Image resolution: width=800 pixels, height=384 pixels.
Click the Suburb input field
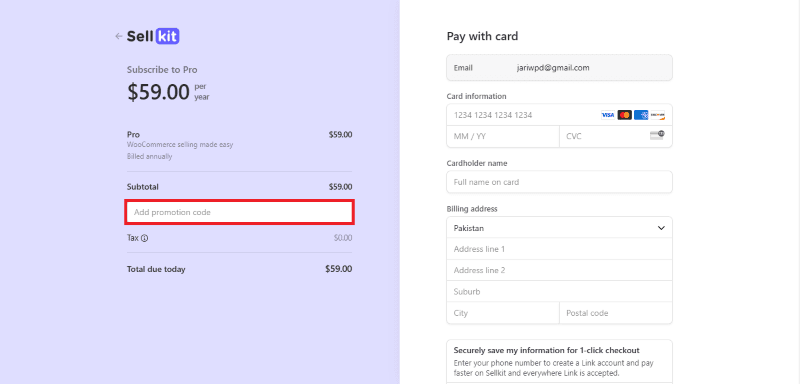coord(559,292)
